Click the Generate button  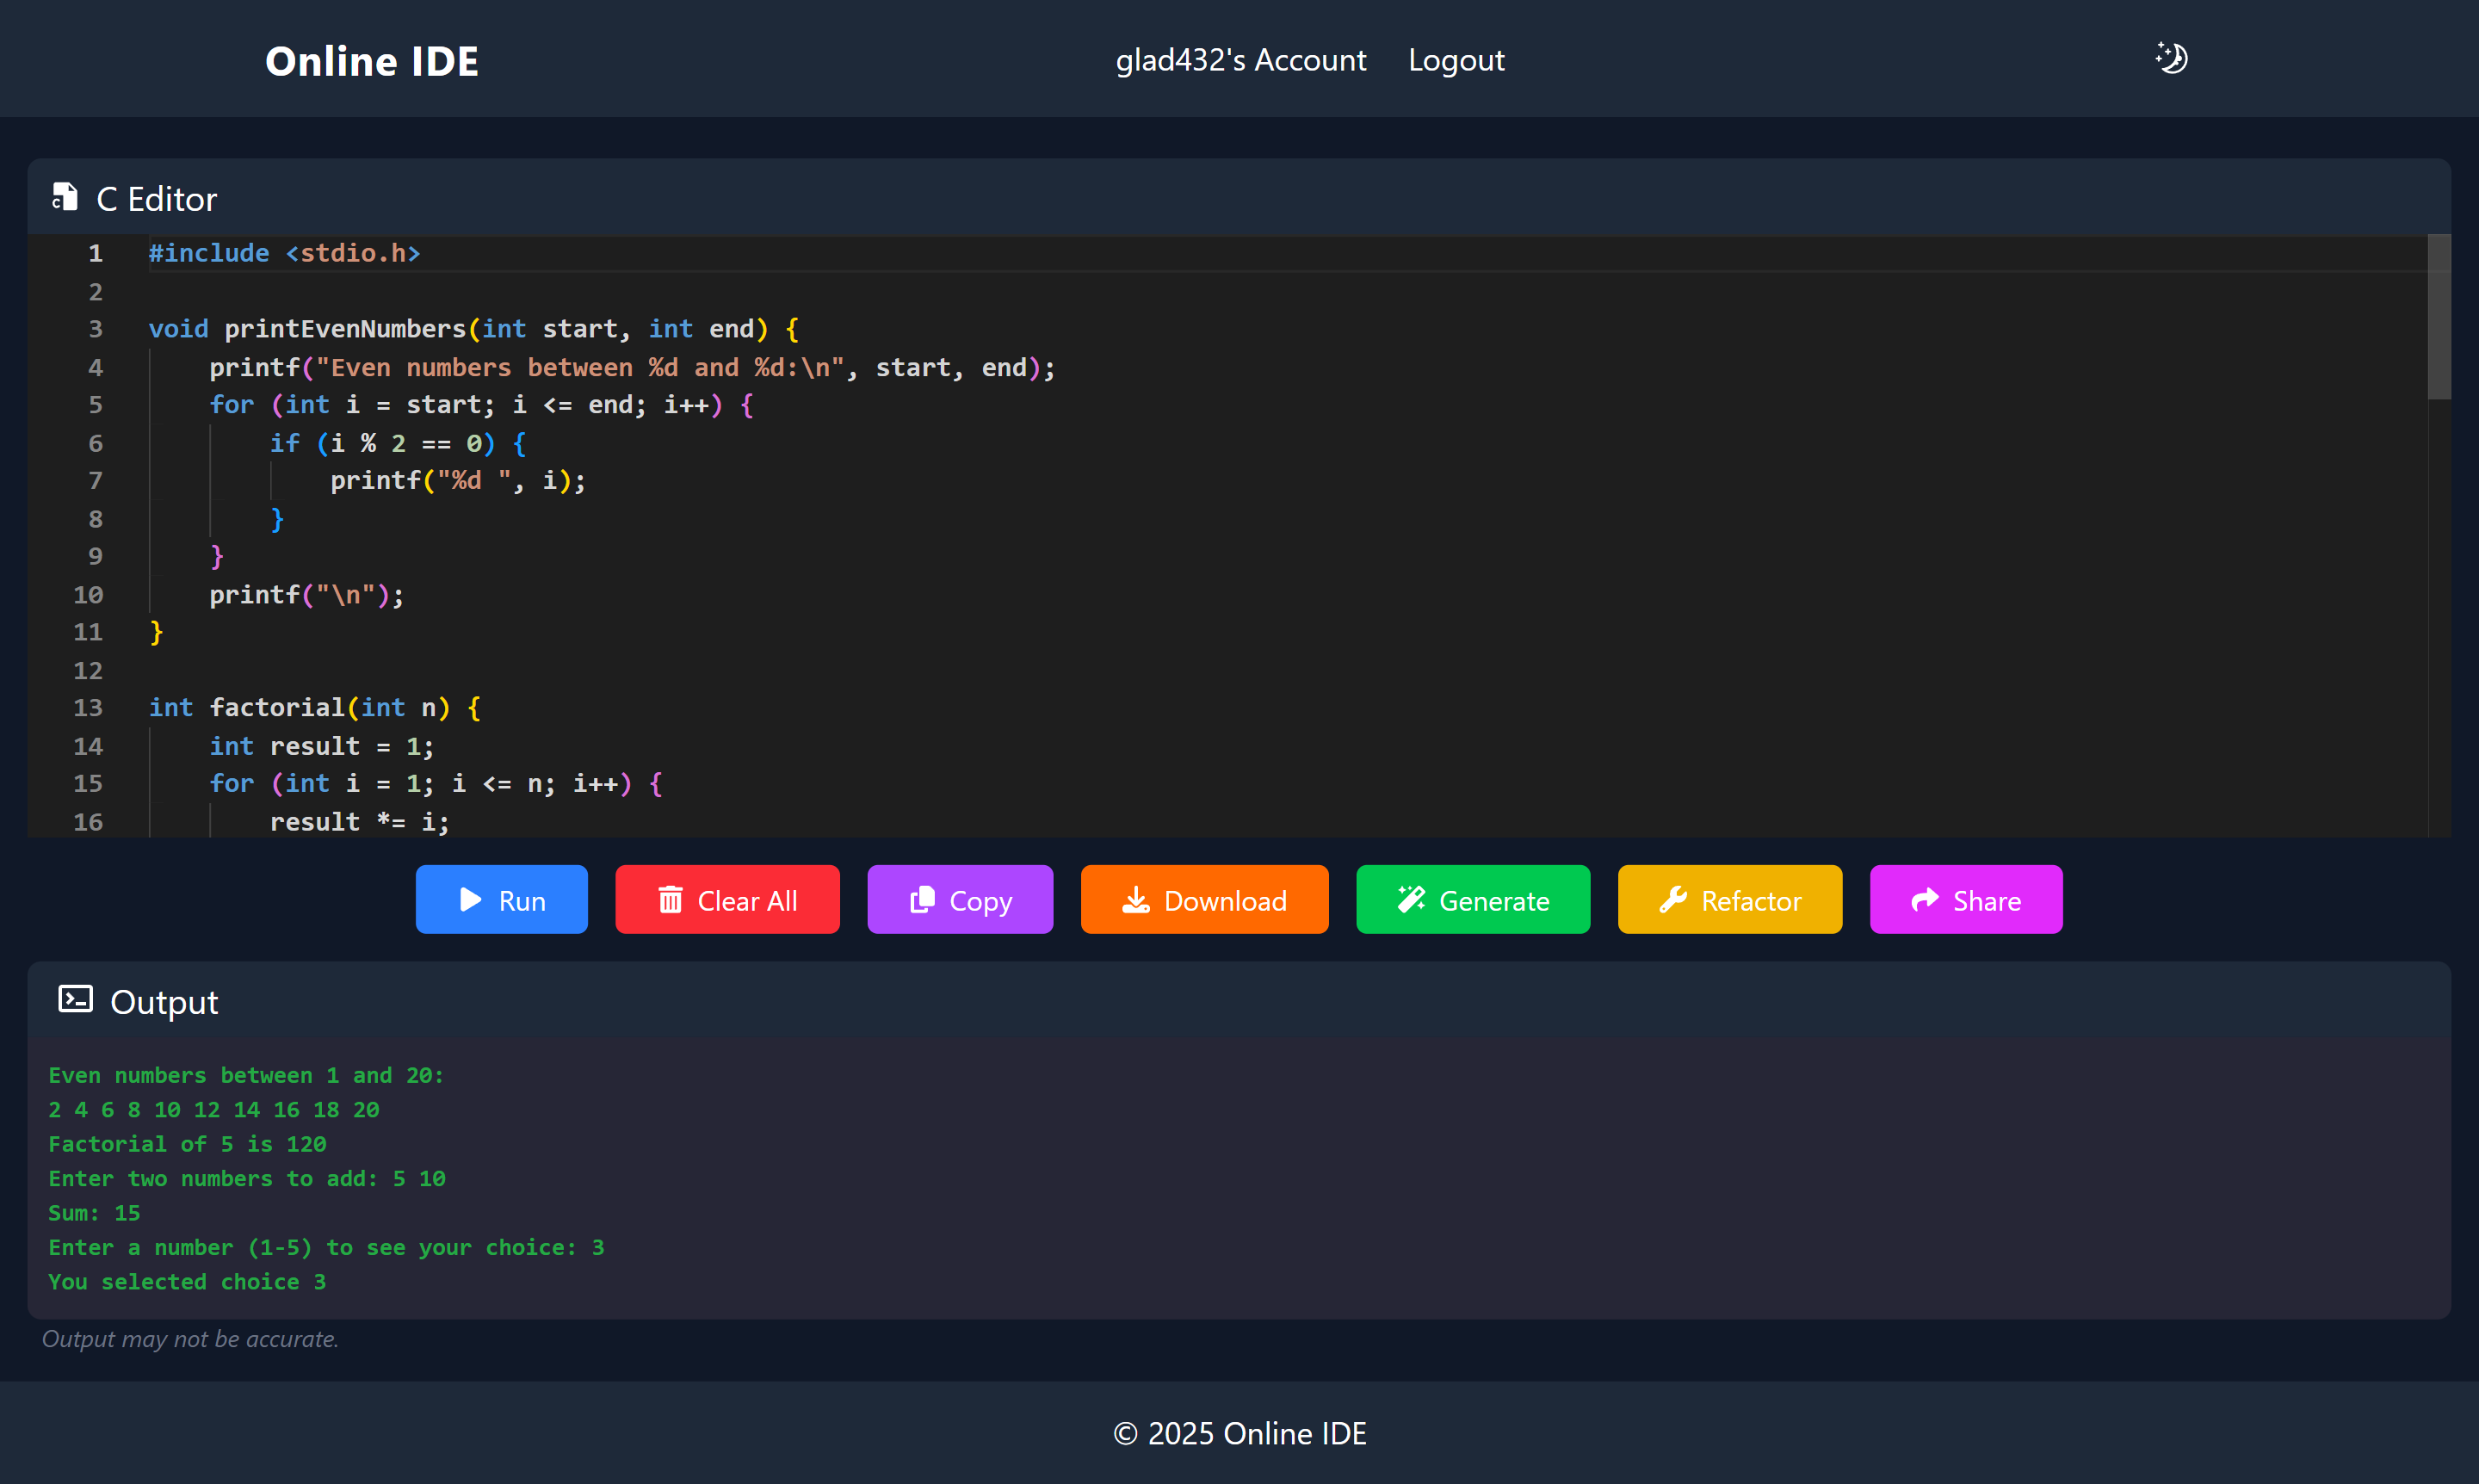1473,899
